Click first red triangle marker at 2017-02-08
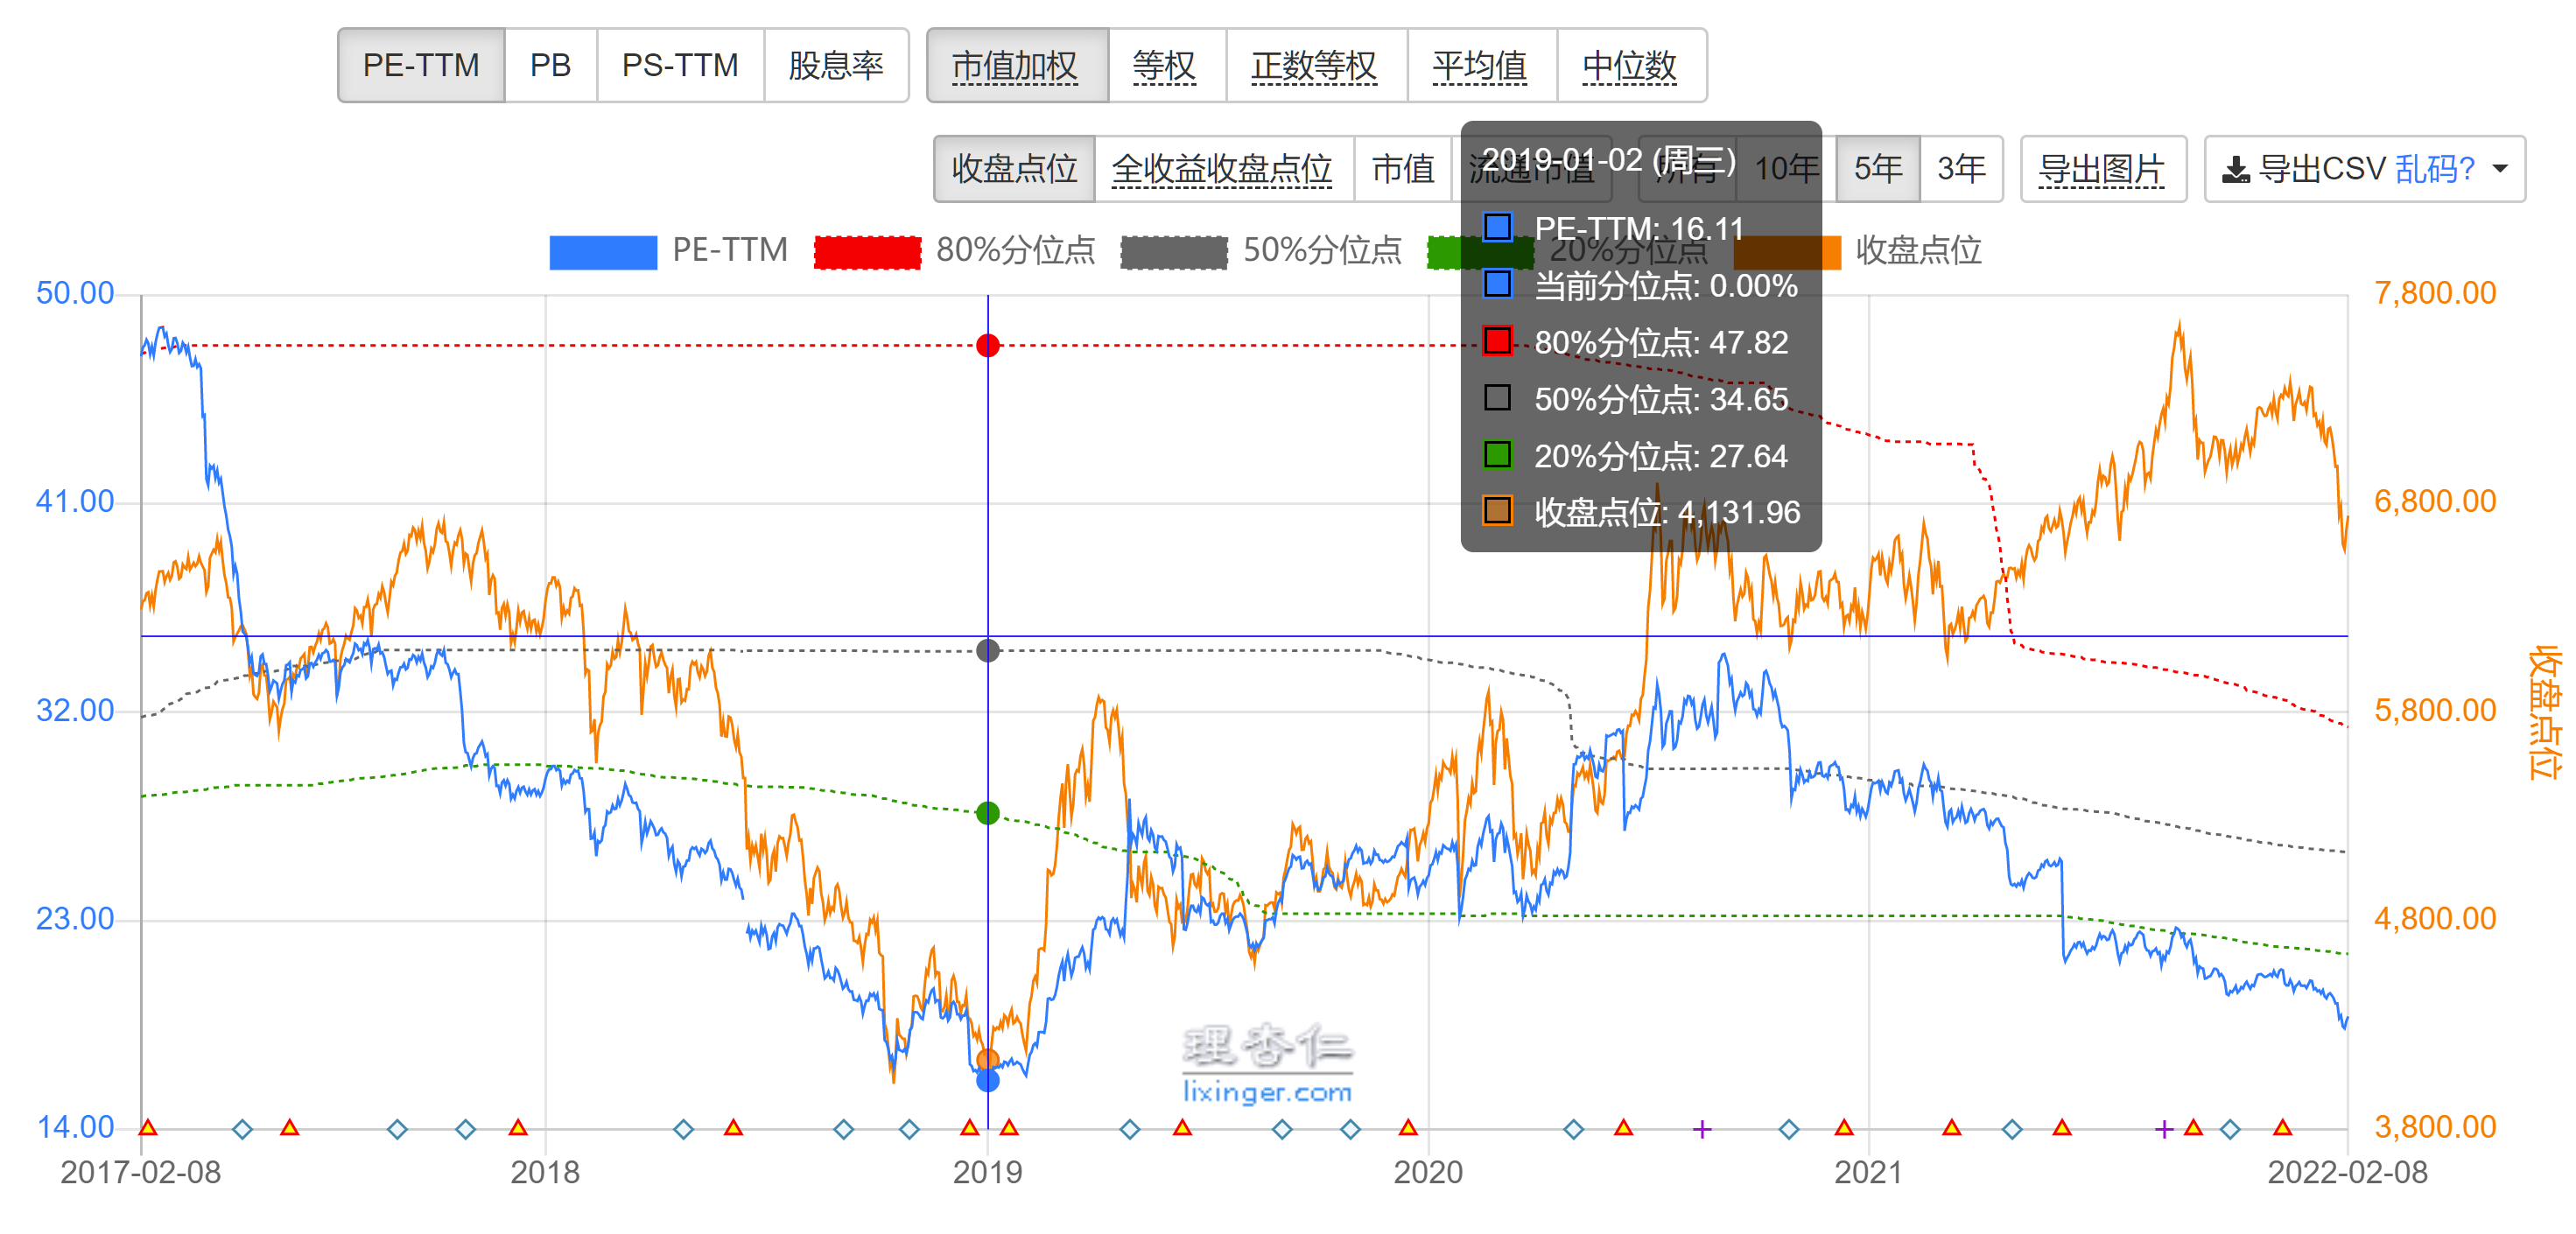 [x=148, y=1128]
